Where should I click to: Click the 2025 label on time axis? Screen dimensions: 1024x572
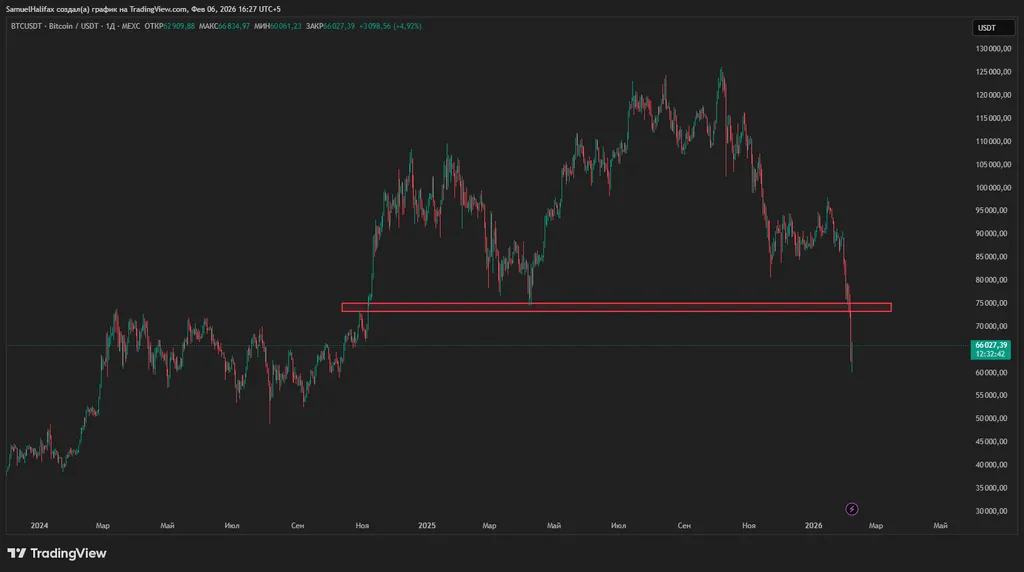pyautogui.click(x=427, y=525)
